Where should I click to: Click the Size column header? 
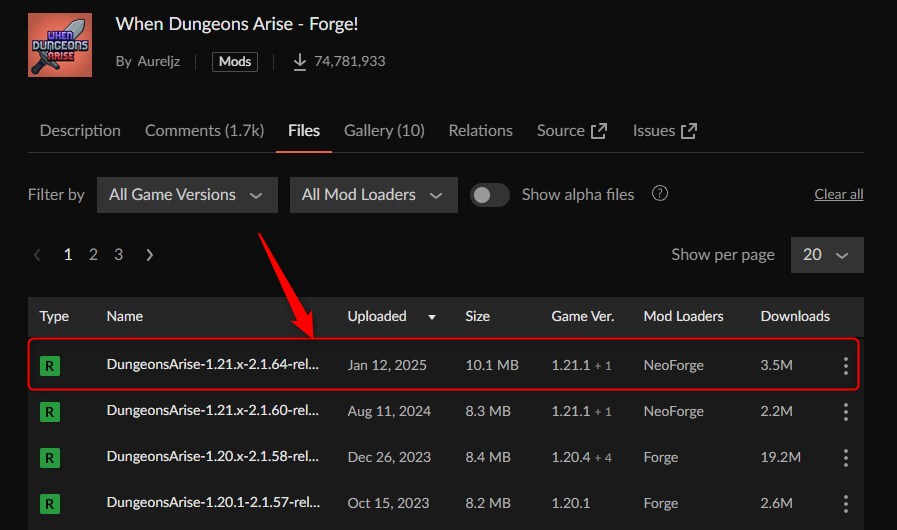pos(478,317)
